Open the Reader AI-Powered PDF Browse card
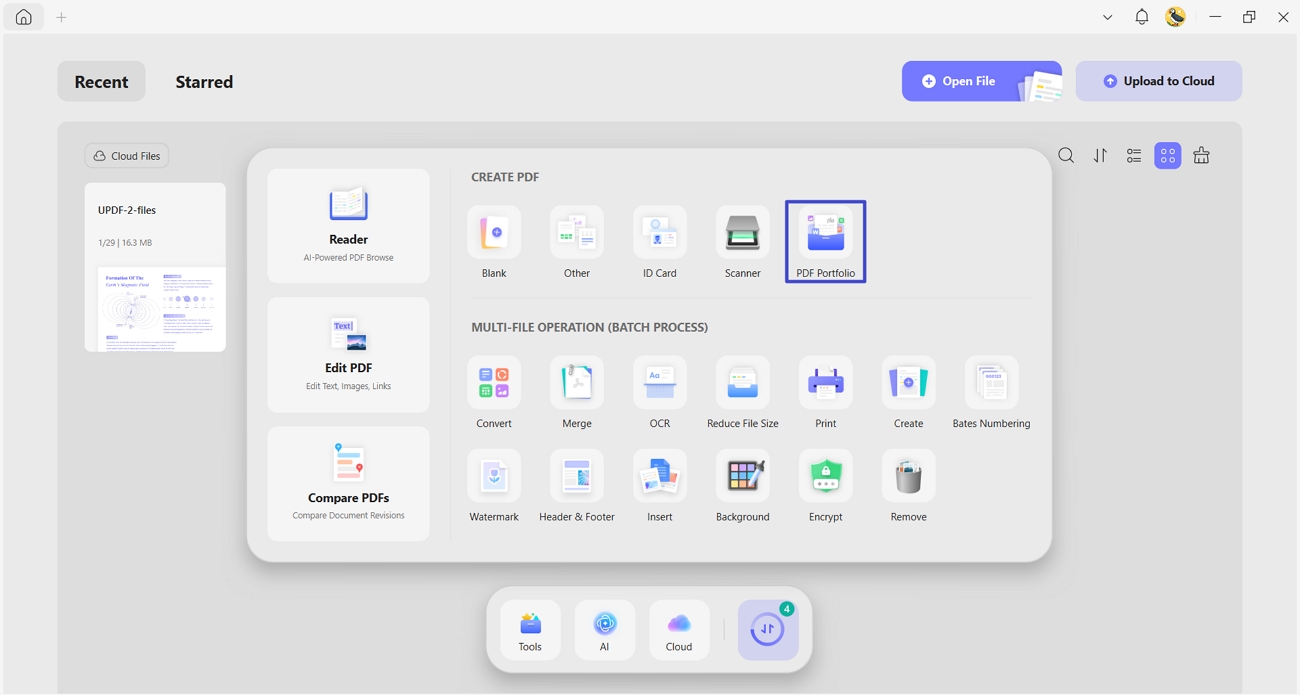This screenshot has height=695, width=1300. coord(348,226)
